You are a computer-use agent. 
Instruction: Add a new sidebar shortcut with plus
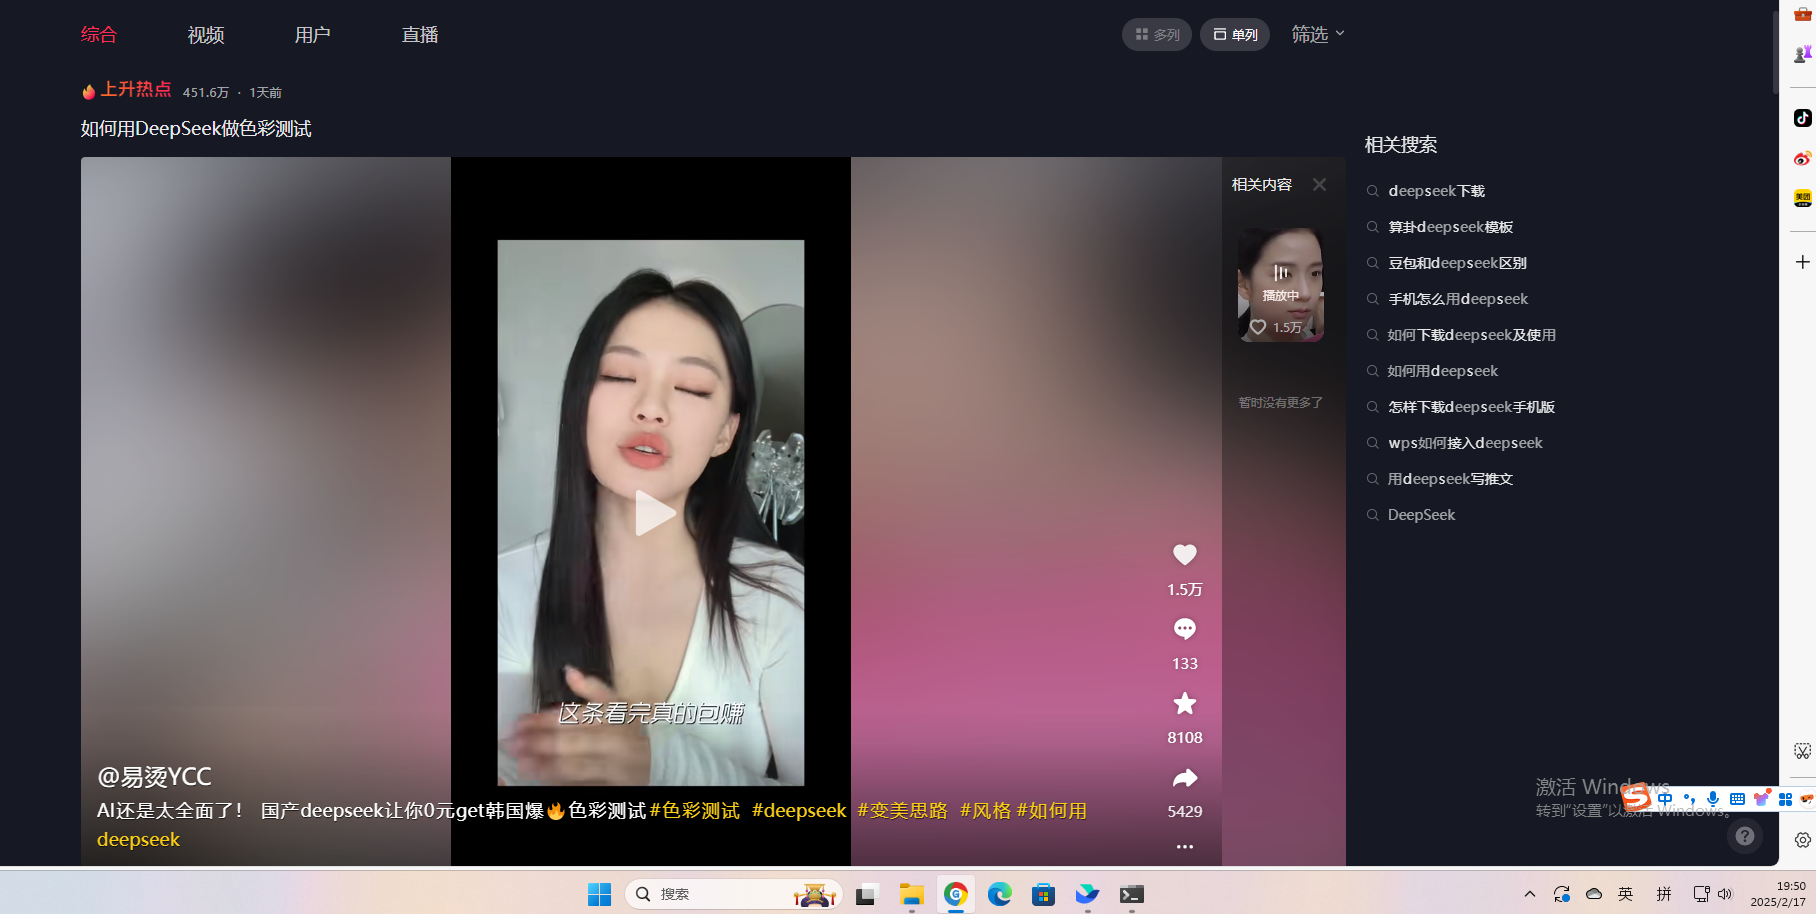pyautogui.click(x=1802, y=262)
